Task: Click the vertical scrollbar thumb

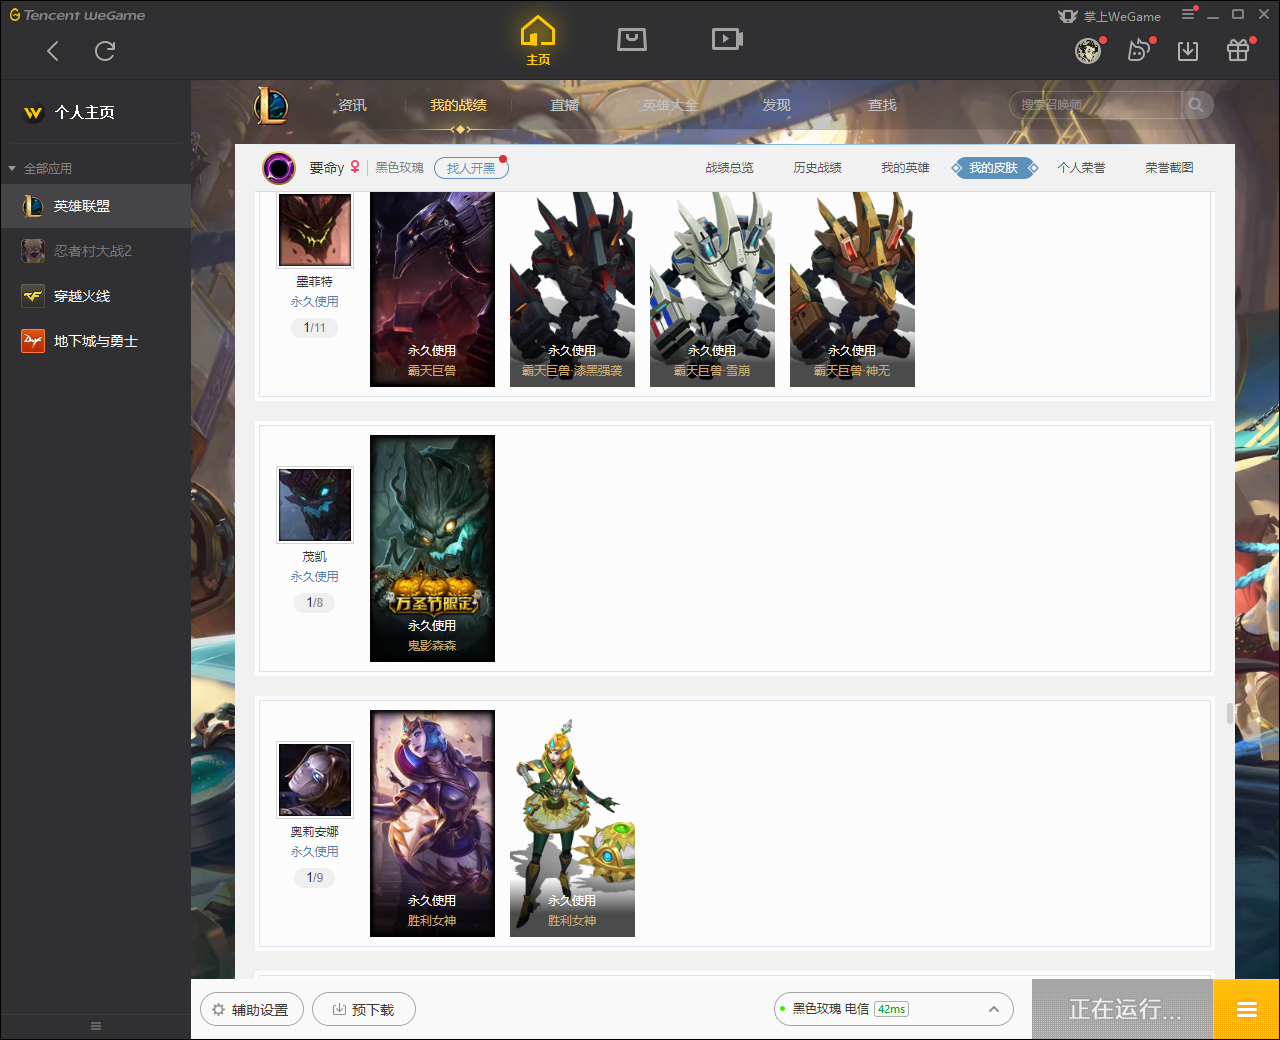Action: [x=1229, y=714]
